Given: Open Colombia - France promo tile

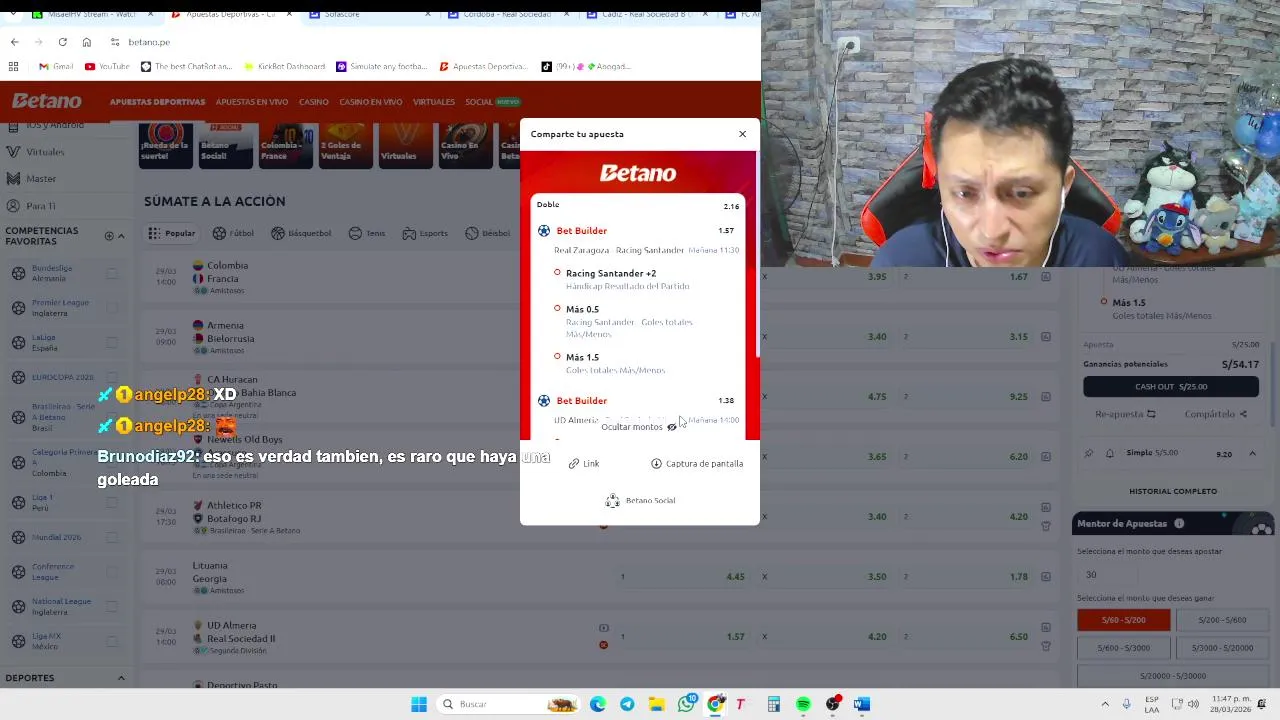Looking at the screenshot, I should (286, 145).
